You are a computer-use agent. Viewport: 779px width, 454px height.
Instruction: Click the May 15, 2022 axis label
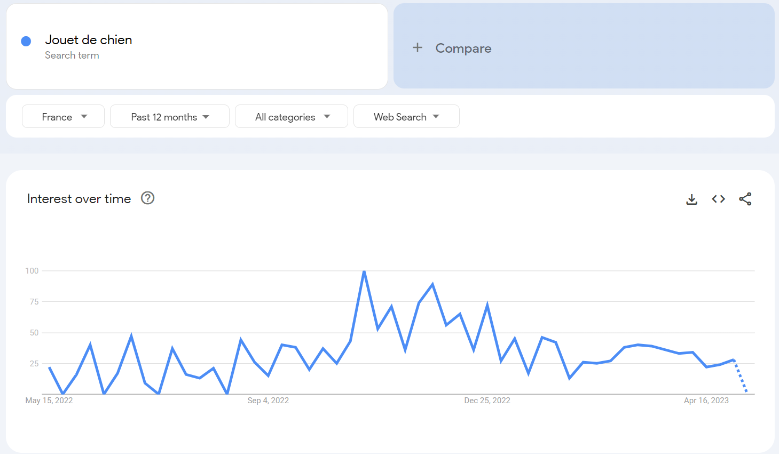[49, 400]
